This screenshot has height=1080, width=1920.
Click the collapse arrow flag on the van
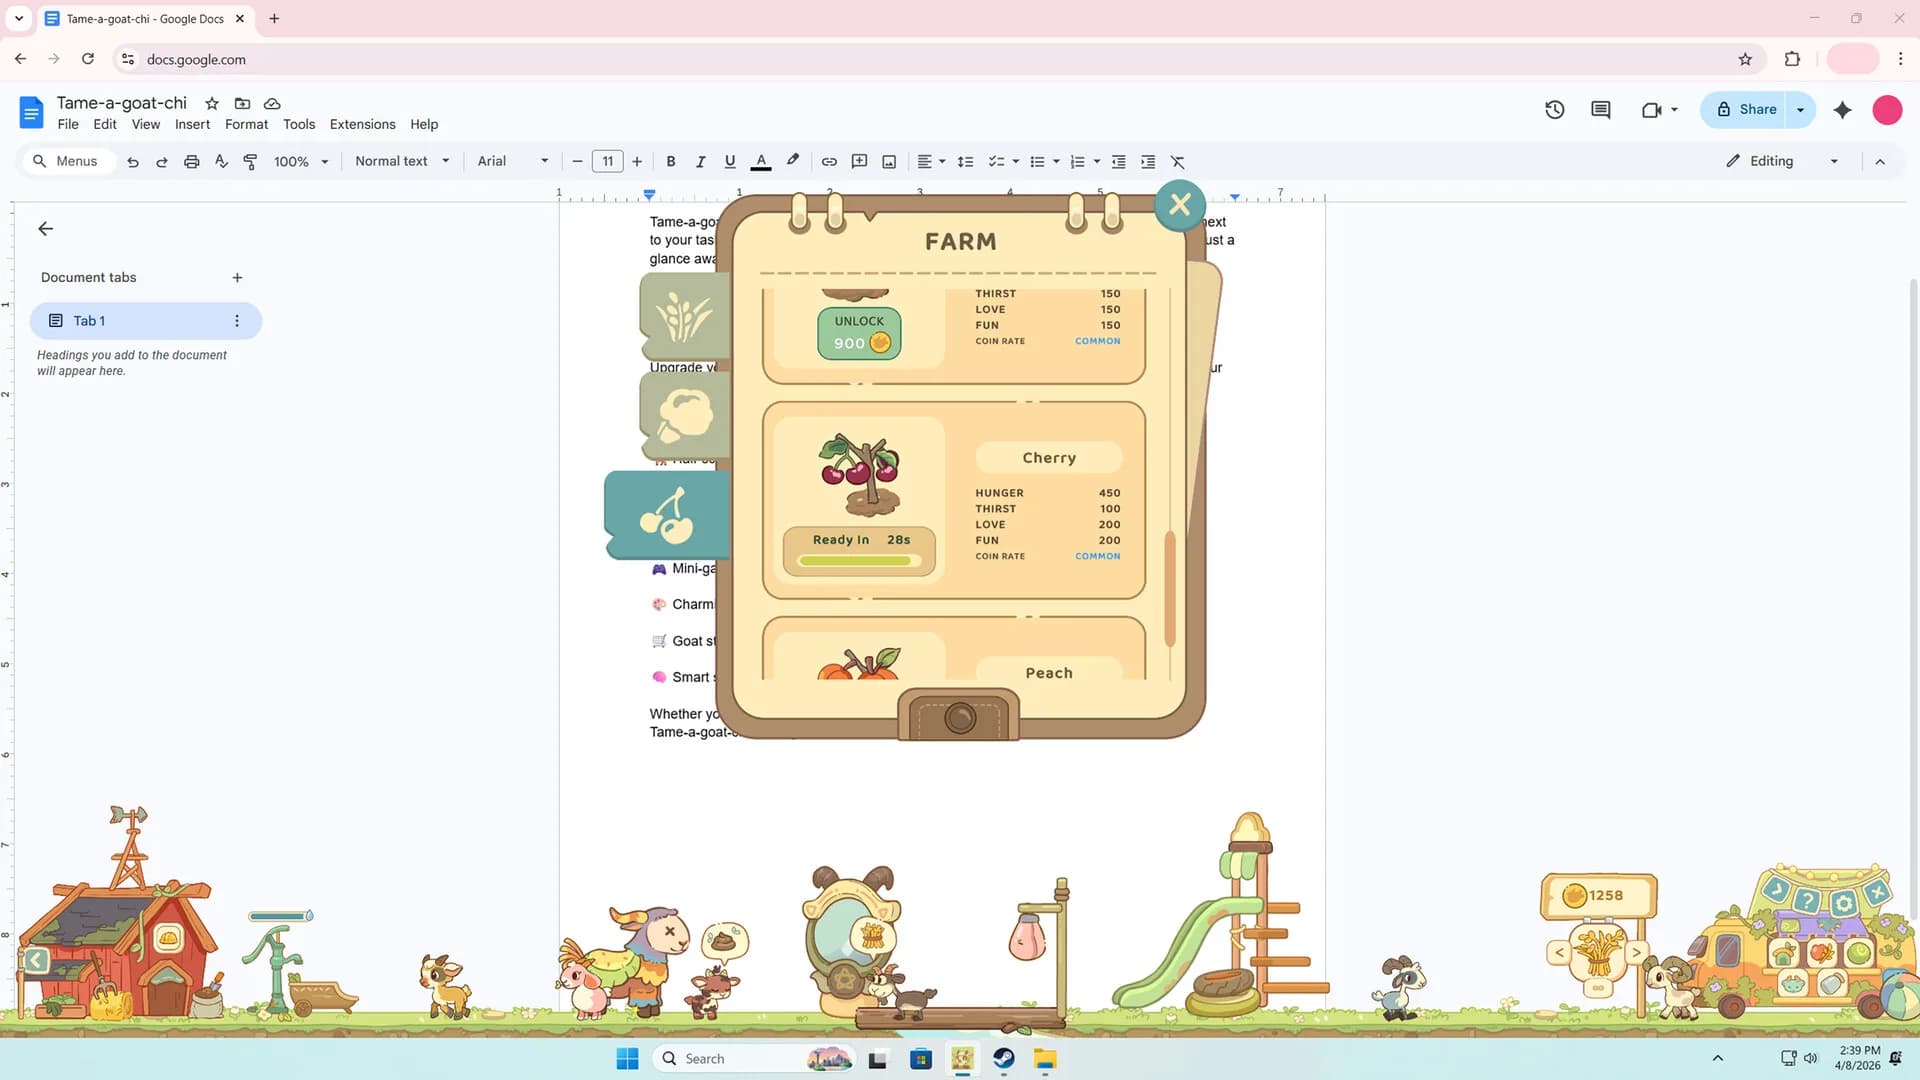pos(1777,888)
